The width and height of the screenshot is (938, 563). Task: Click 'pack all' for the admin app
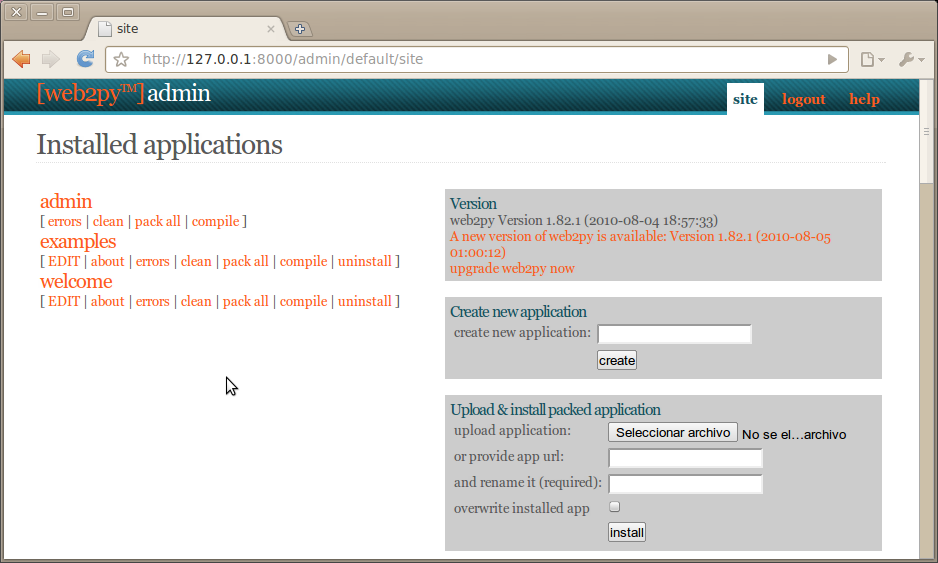tap(157, 221)
